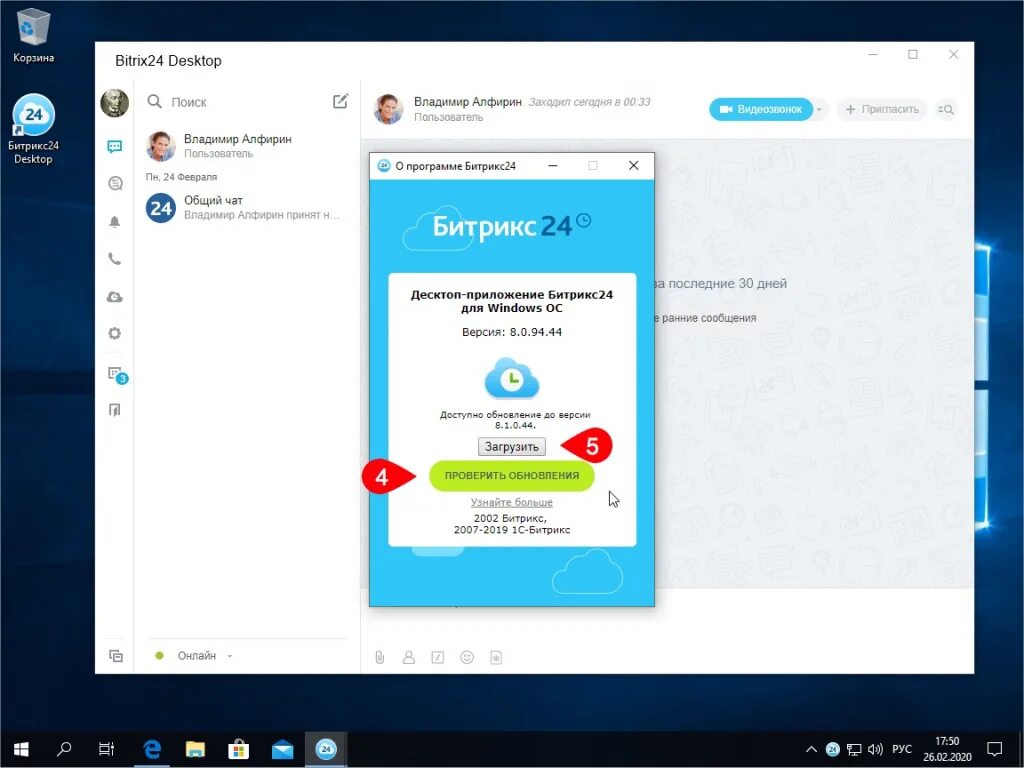Click Пн, 24 Февраля date label
Image resolution: width=1024 pixels, height=768 pixels.
[181, 177]
